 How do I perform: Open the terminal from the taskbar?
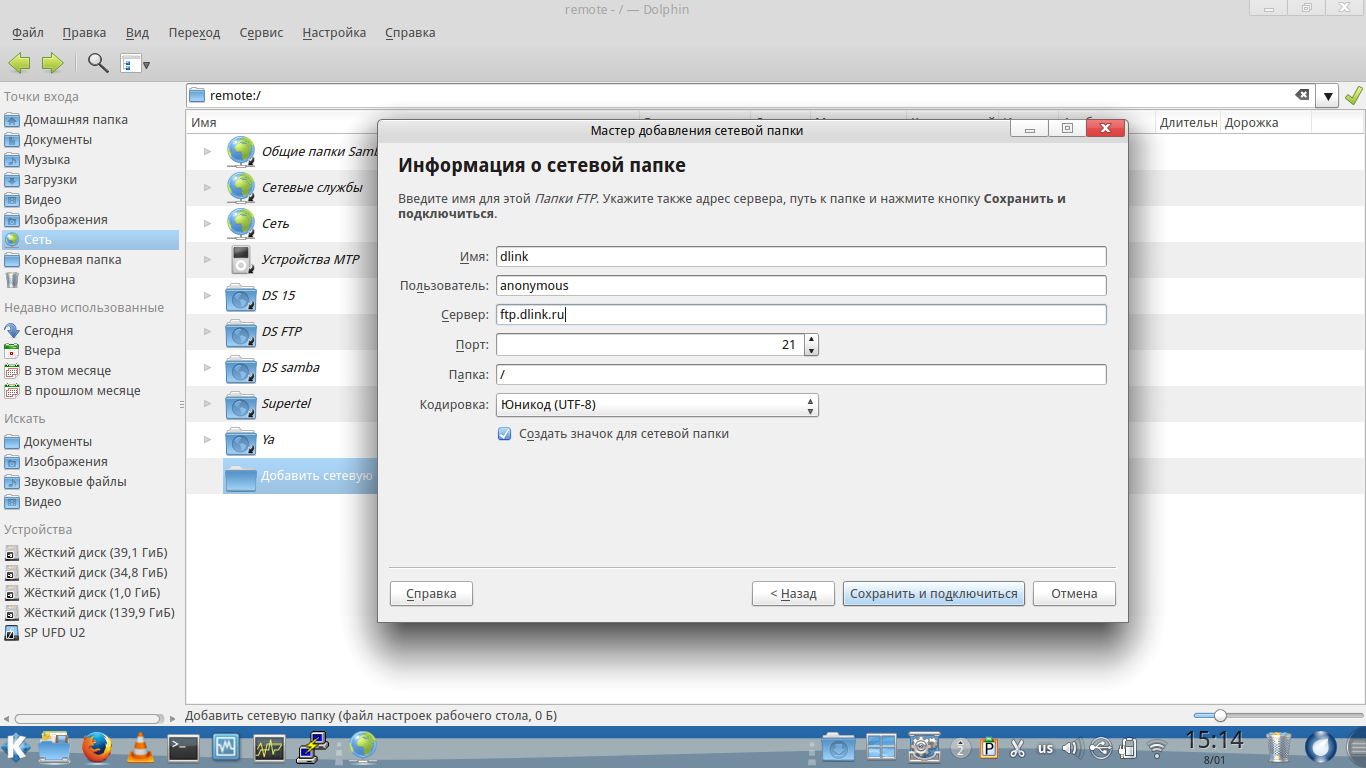click(184, 747)
